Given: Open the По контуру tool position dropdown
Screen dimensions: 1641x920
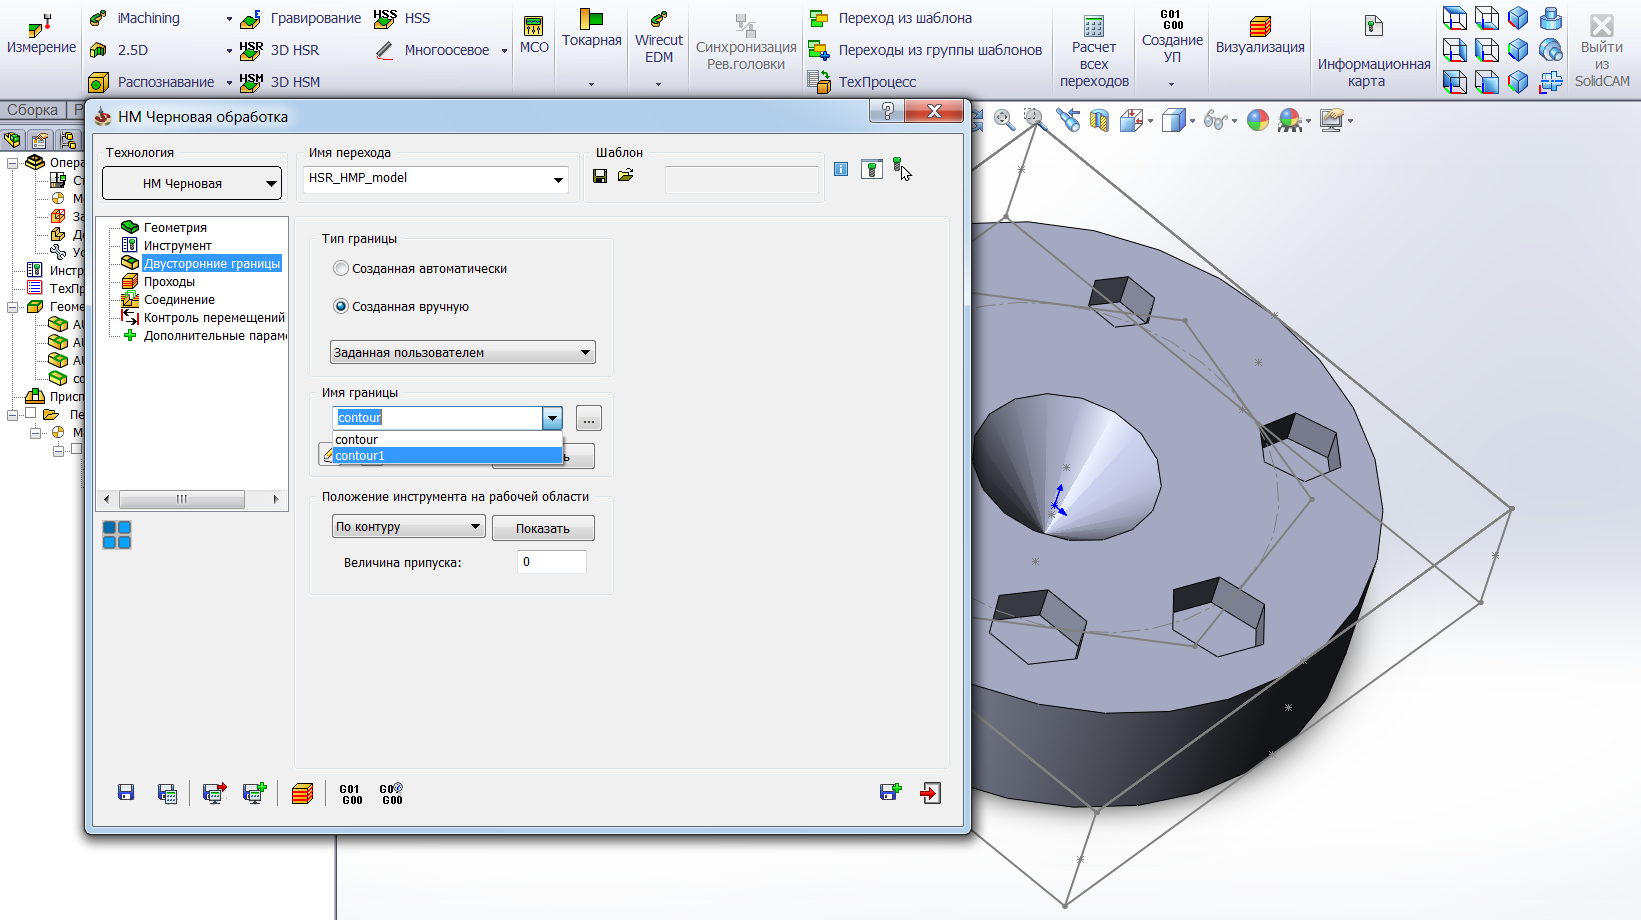Looking at the screenshot, I should coord(409,527).
